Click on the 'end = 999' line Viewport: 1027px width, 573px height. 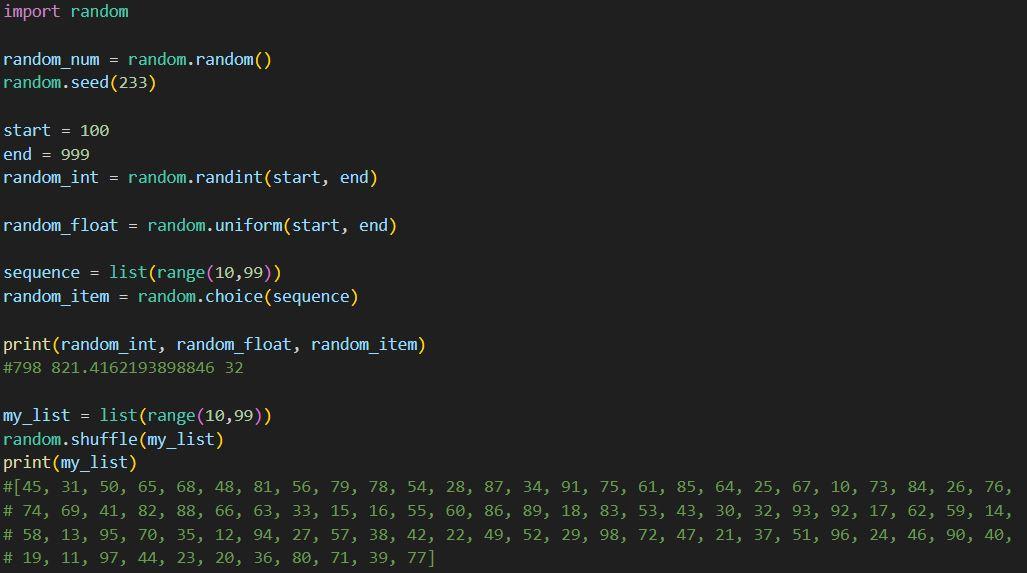click(47, 155)
